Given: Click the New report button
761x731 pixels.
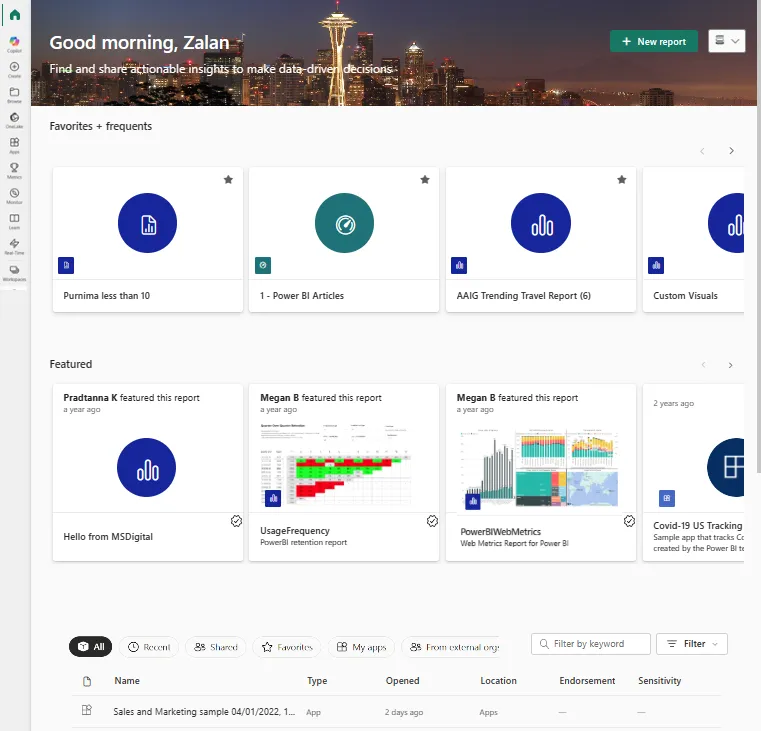Looking at the screenshot, I should pyautogui.click(x=653, y=41).
